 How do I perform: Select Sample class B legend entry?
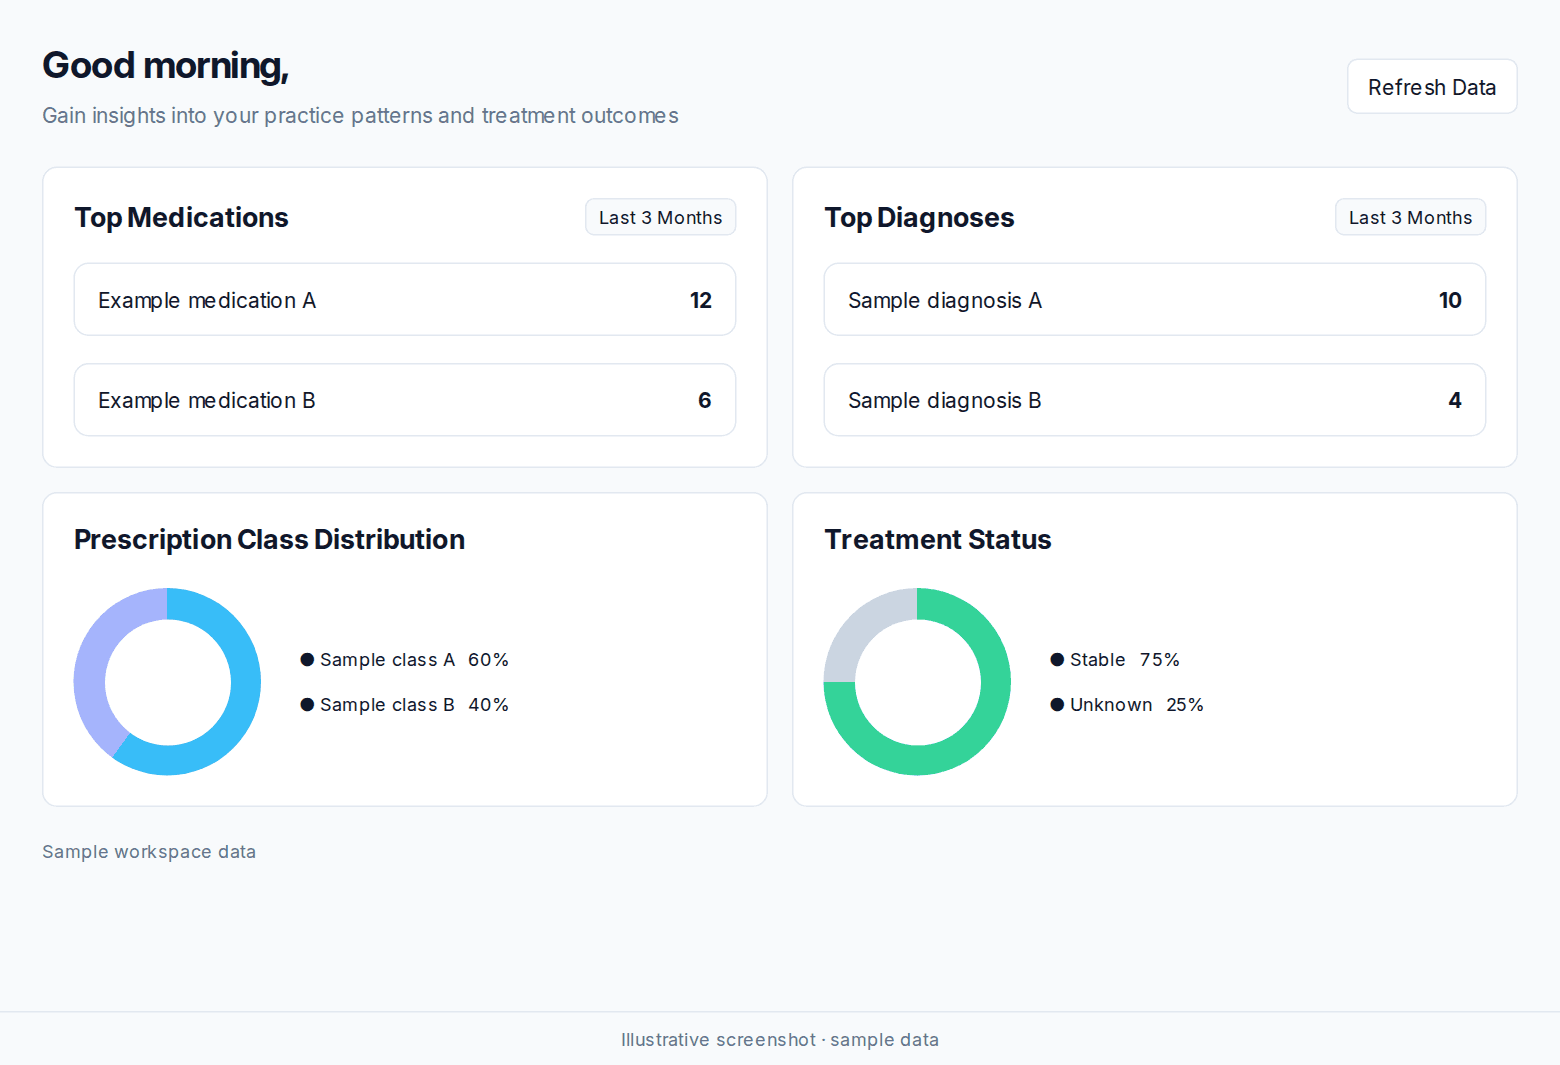(405, 705)
